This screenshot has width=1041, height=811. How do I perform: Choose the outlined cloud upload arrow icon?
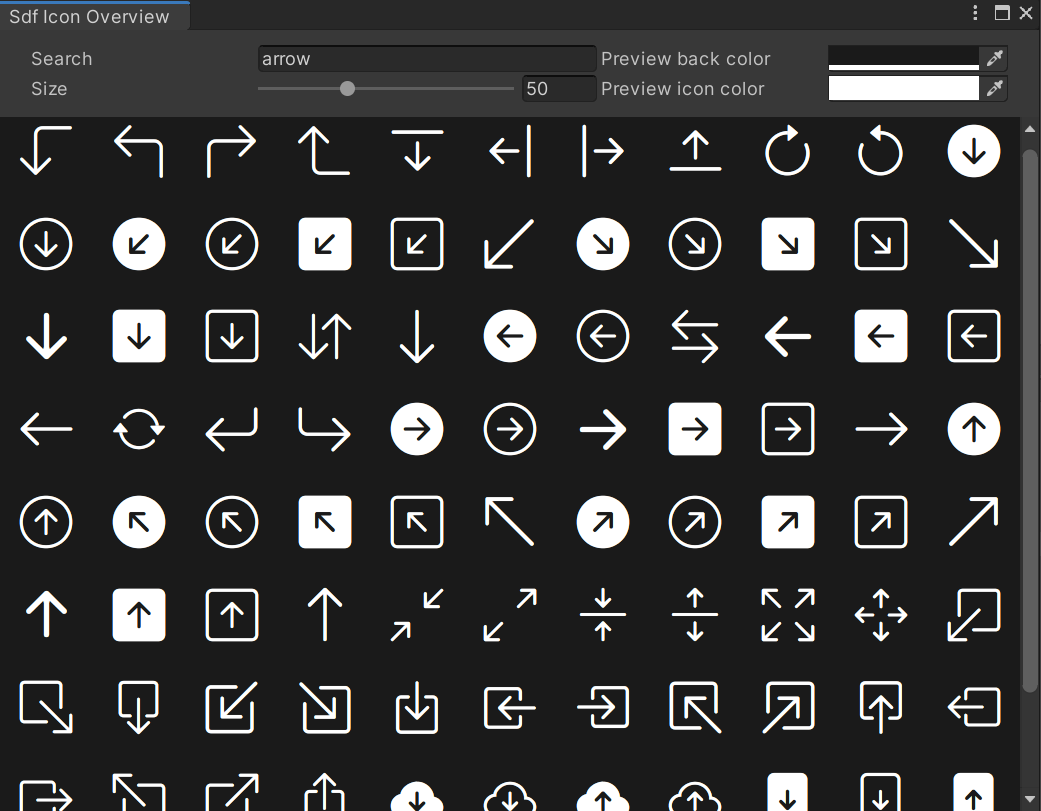pyautogui.click(x=695, y=795)
